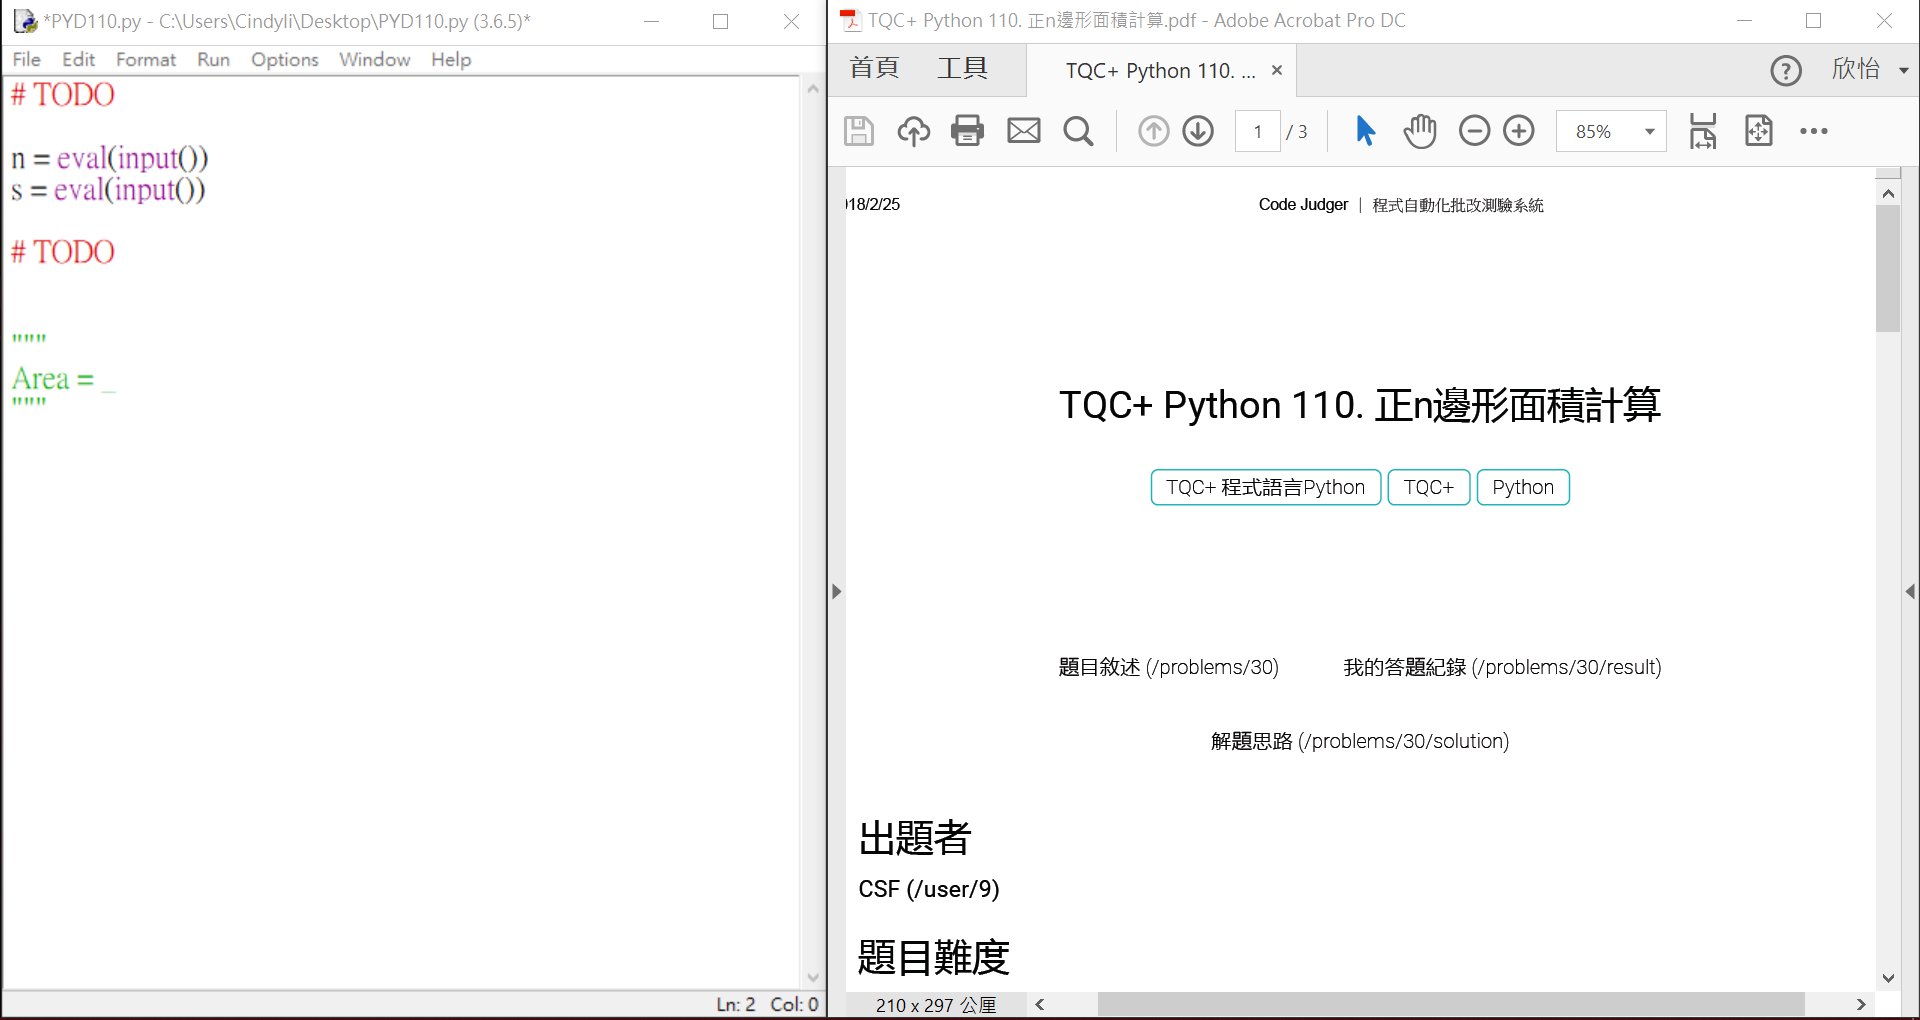The width and height of the screenshot is (1920, 1020).
Task: Switch to the 首頁 tab
Action: click(x=874, y=68)
